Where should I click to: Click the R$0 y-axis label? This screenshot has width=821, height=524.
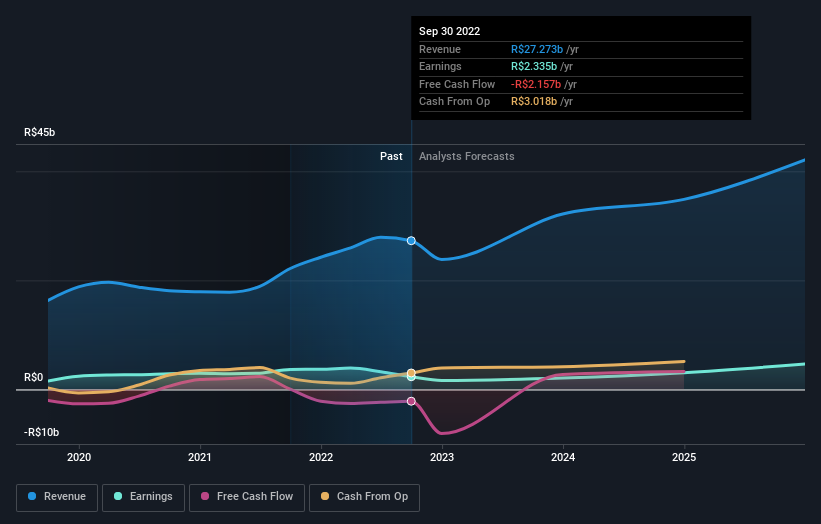click(34, 377)
